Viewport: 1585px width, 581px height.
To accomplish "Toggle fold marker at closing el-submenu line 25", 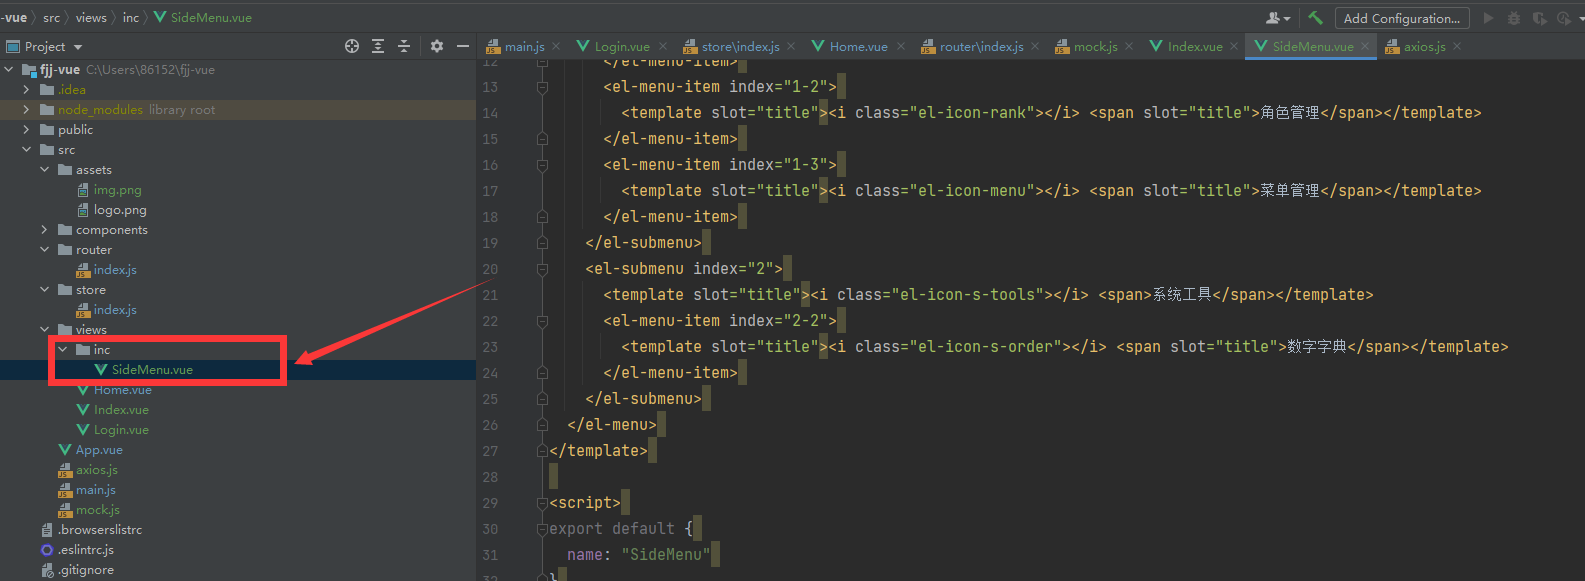I will pyautogui.click(x=542, y=399).
